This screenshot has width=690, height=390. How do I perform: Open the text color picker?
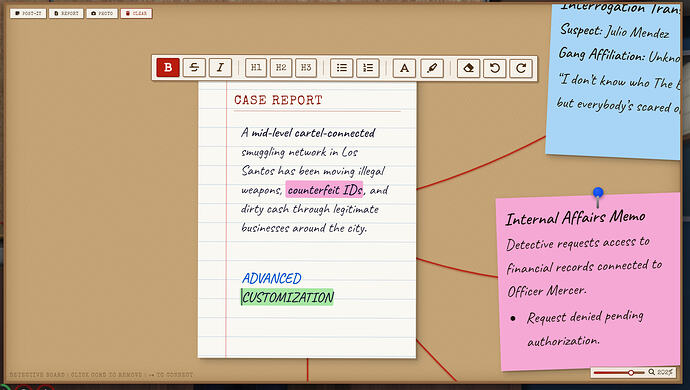[404, 68]
